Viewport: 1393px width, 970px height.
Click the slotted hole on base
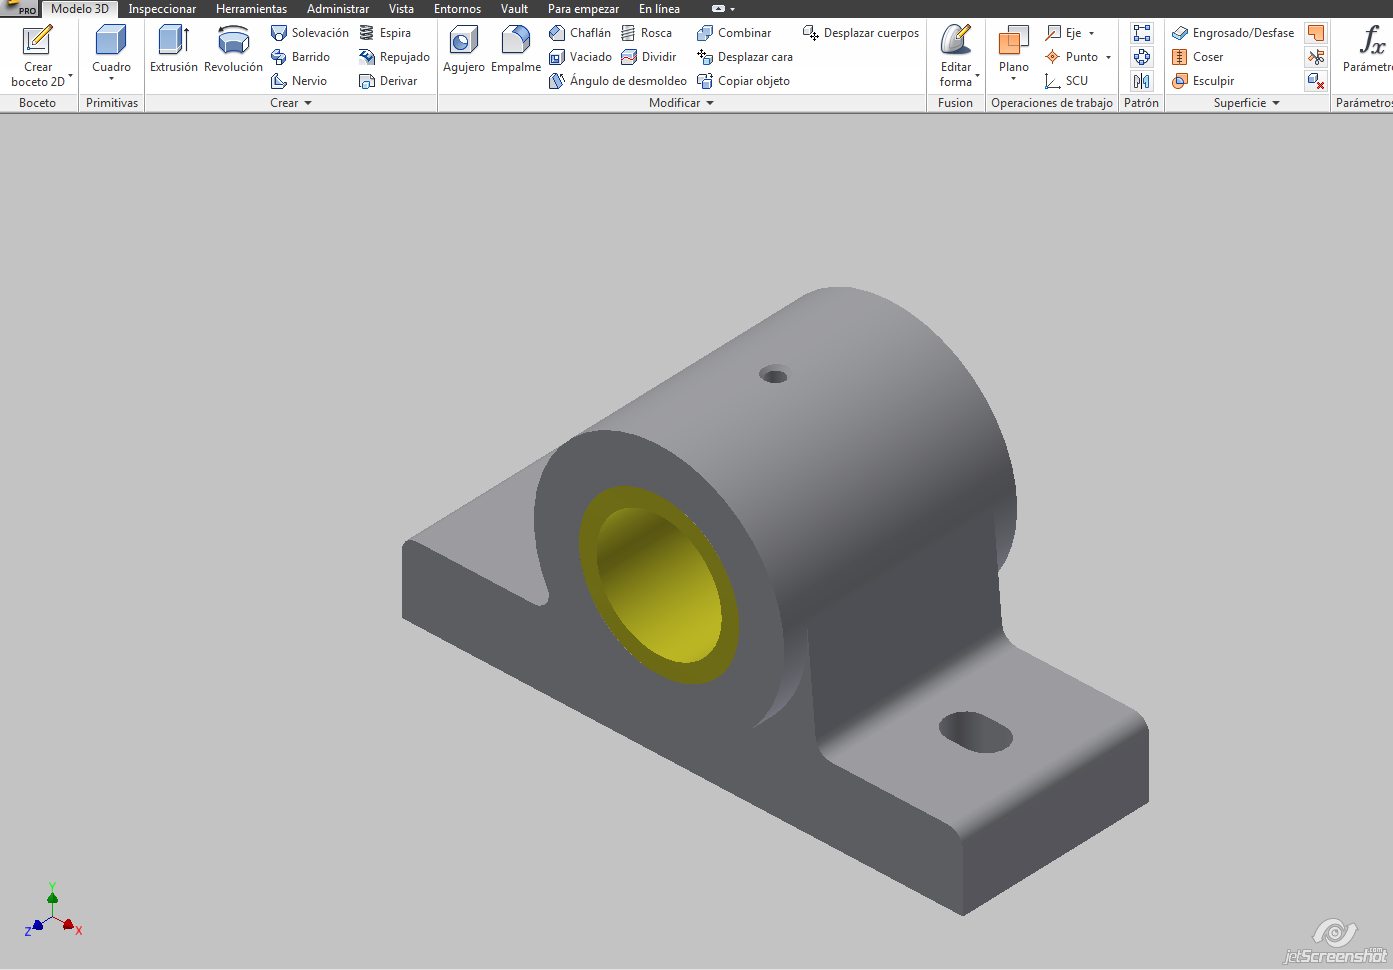pyautogui.click(x=976, y=732)
